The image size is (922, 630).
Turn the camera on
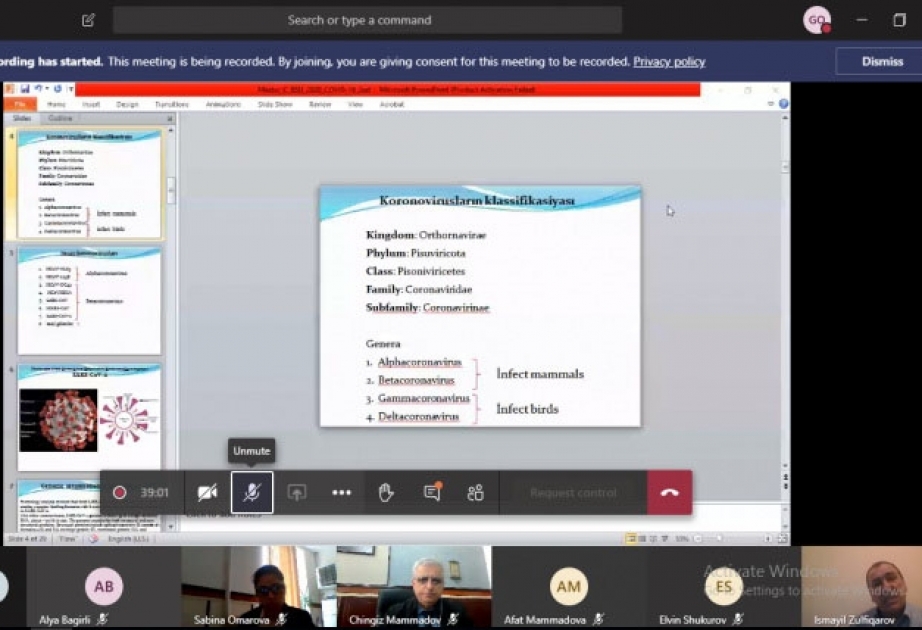click(x=207, y=492)
